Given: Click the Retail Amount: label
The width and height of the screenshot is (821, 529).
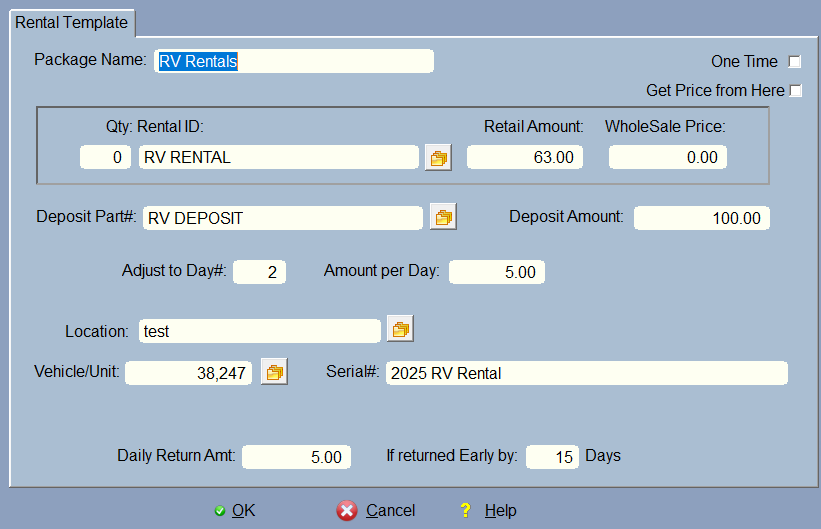Looking at the screenshot, I should coord(534,126).
